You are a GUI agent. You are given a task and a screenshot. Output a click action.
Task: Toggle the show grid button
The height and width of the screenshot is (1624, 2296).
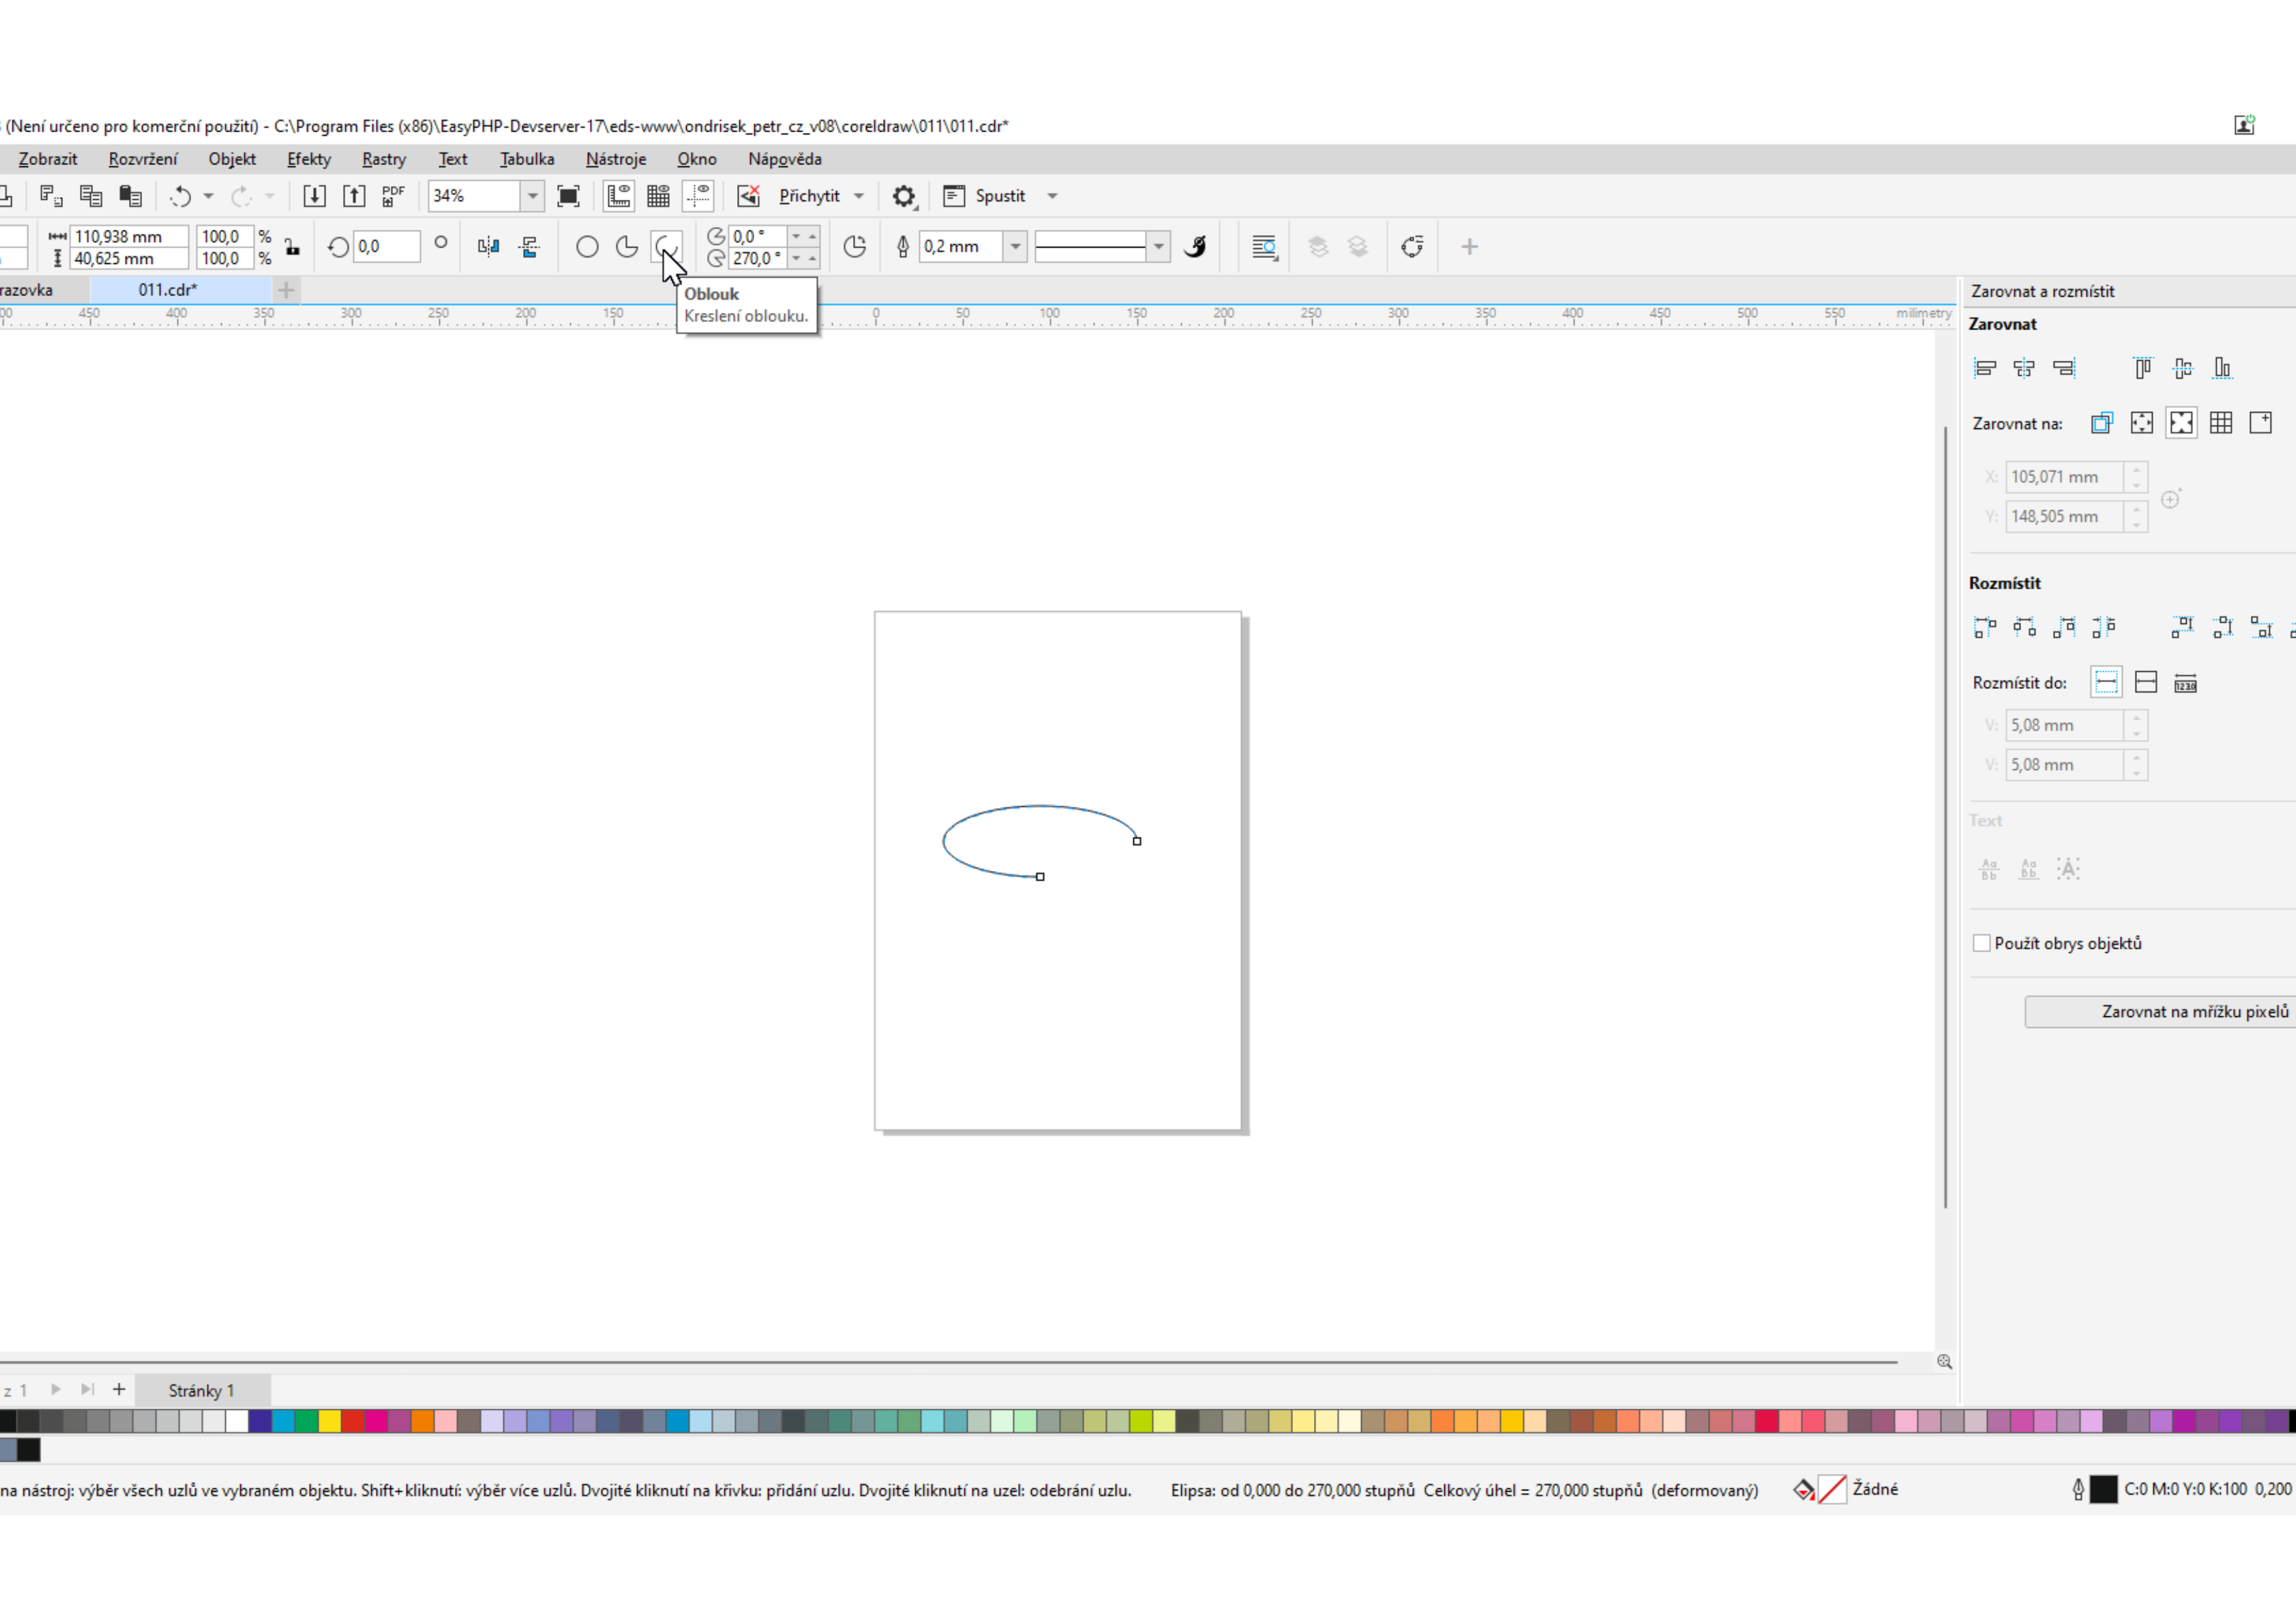tap(658, 196)
